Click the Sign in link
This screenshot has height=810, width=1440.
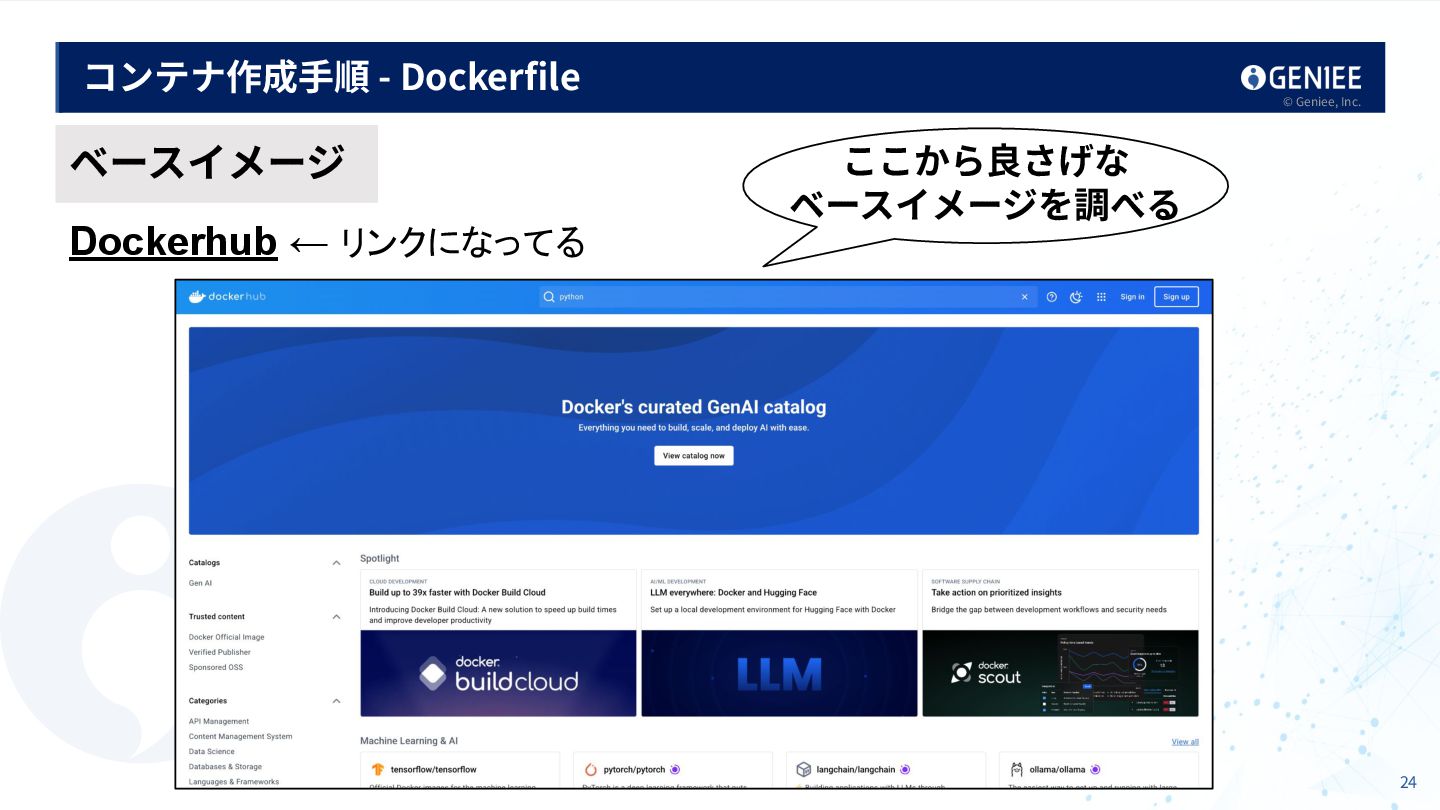[1132, 297]
